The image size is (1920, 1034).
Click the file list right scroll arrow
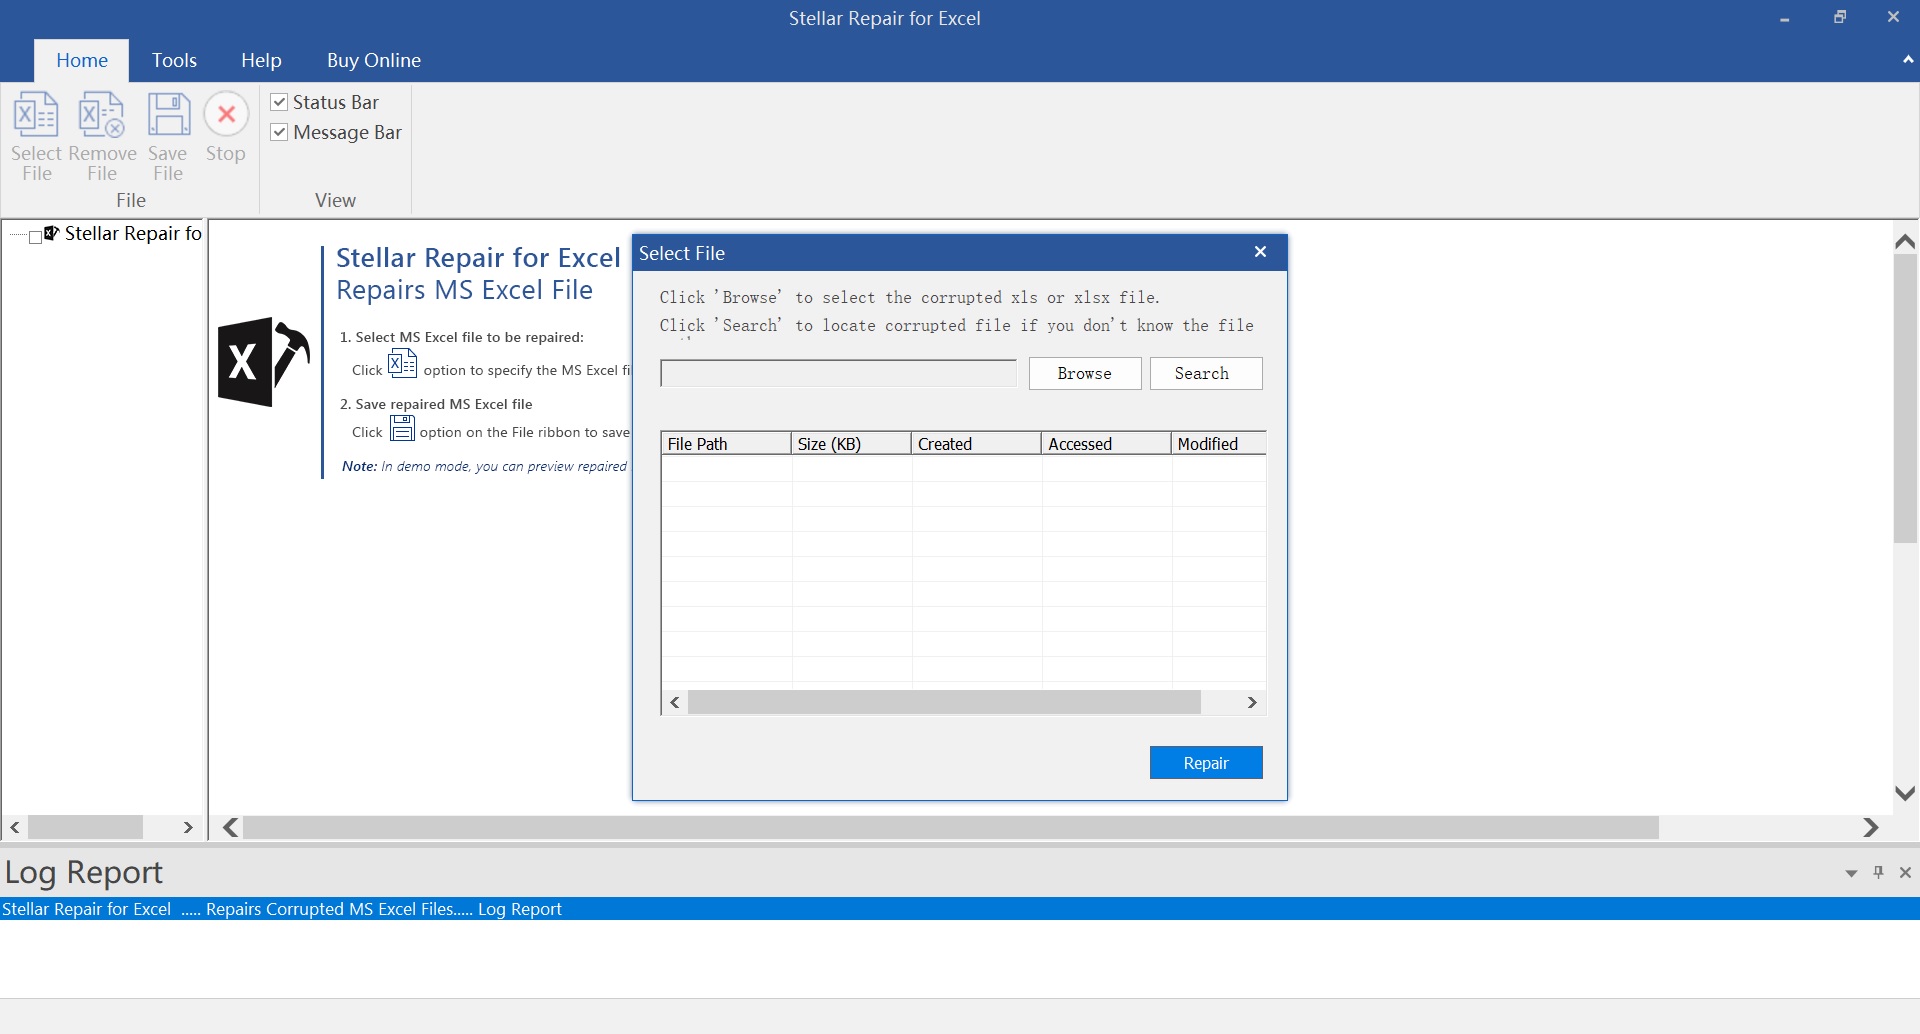coord(1252,702)
